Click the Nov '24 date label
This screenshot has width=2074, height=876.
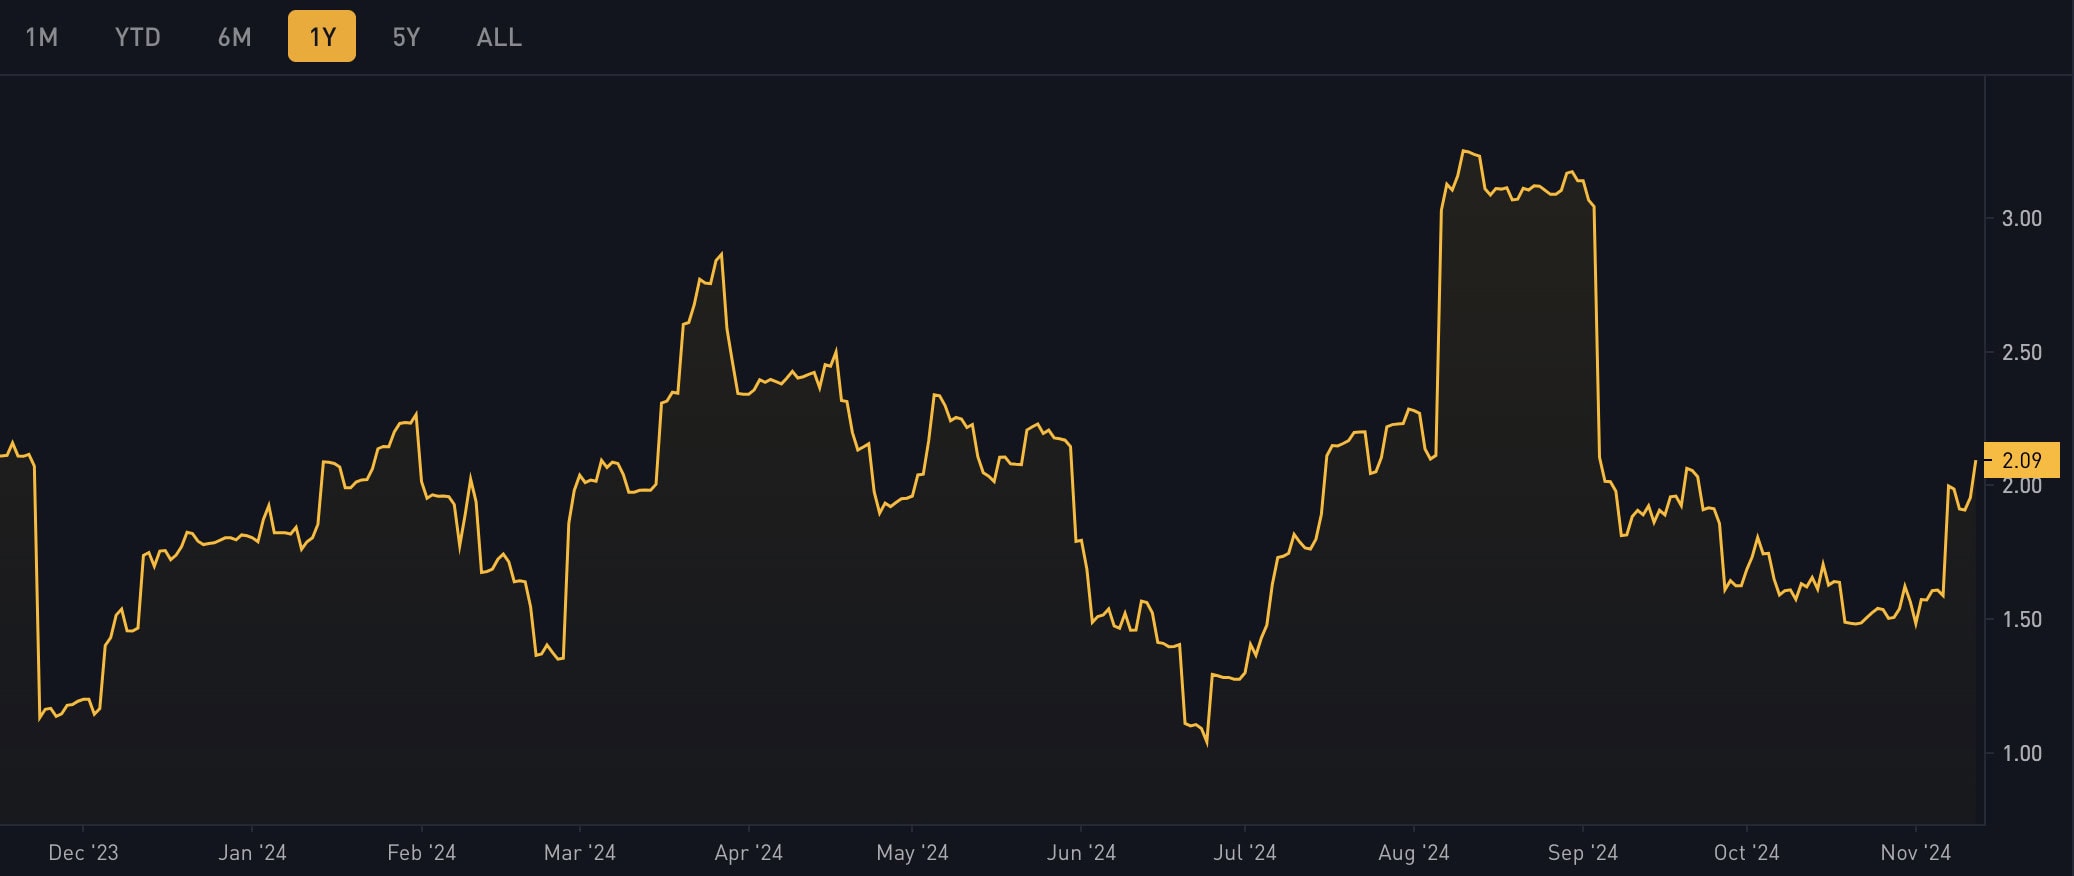1915,852
